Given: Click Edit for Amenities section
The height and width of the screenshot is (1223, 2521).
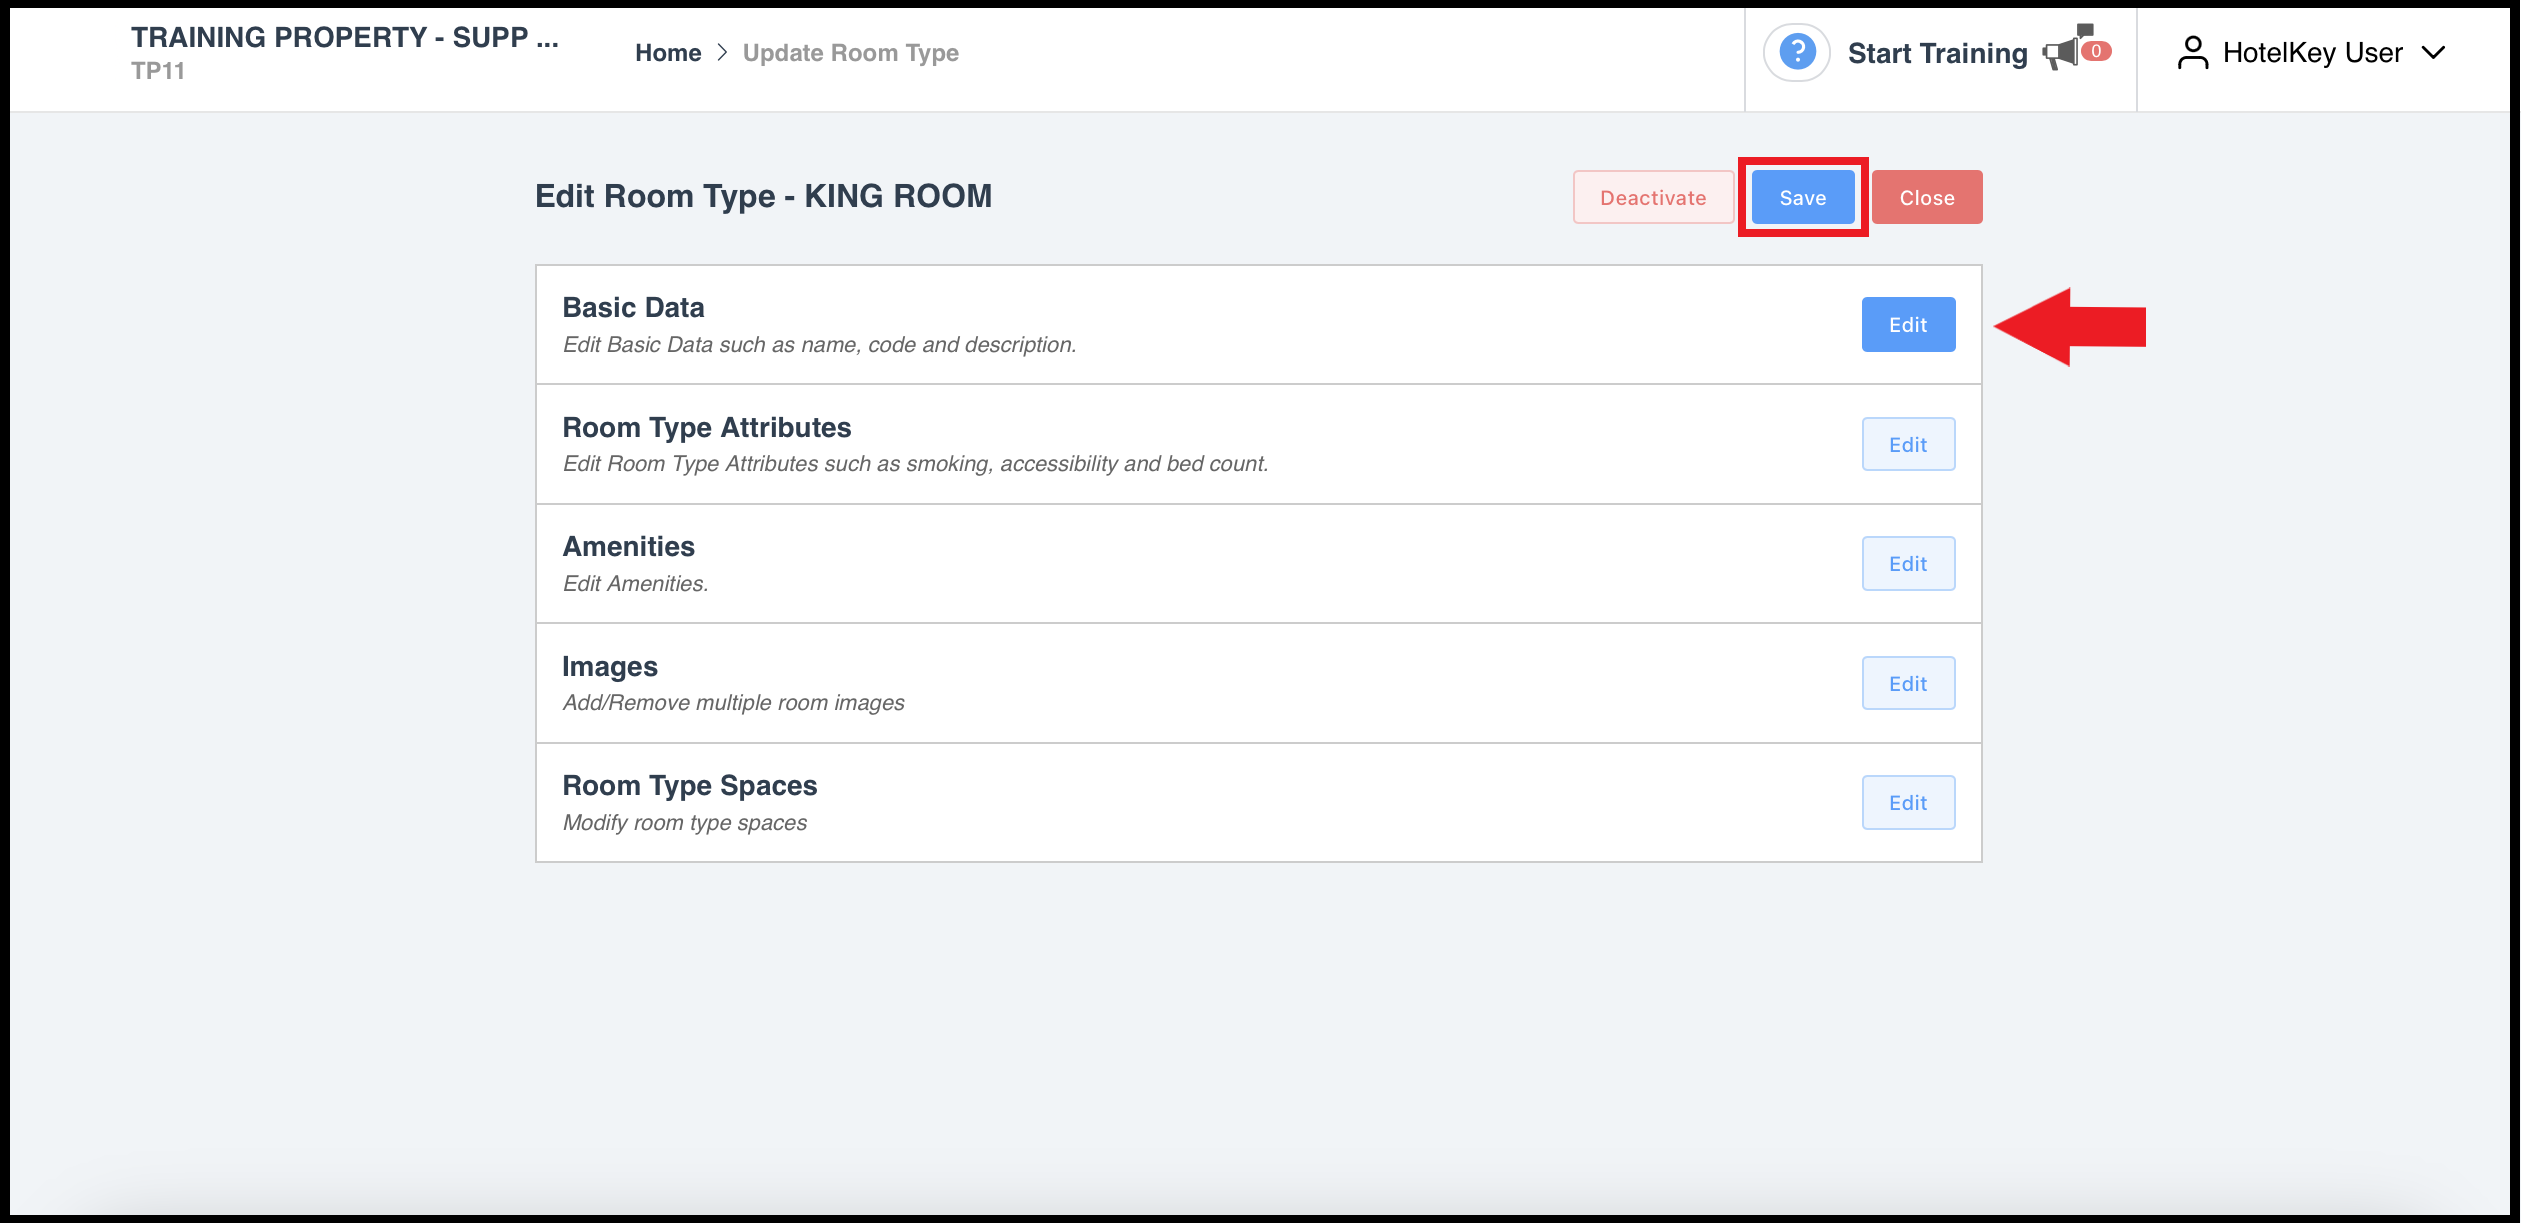Looking at the screenshot, I should click(x=1908, y=564).
